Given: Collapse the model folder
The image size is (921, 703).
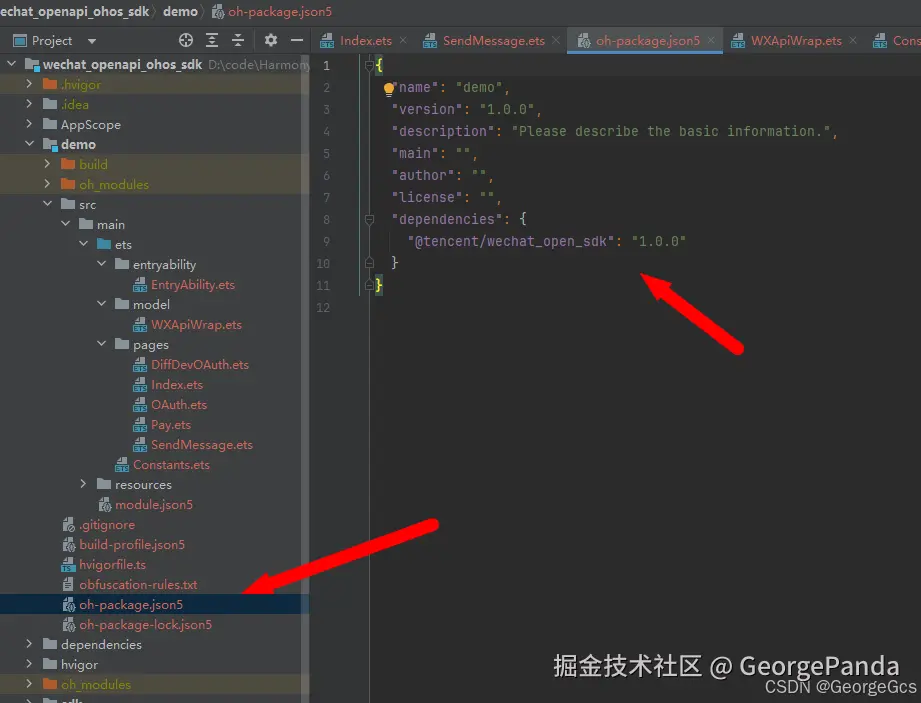Looking at the screenshot, I should click(101, 304).
